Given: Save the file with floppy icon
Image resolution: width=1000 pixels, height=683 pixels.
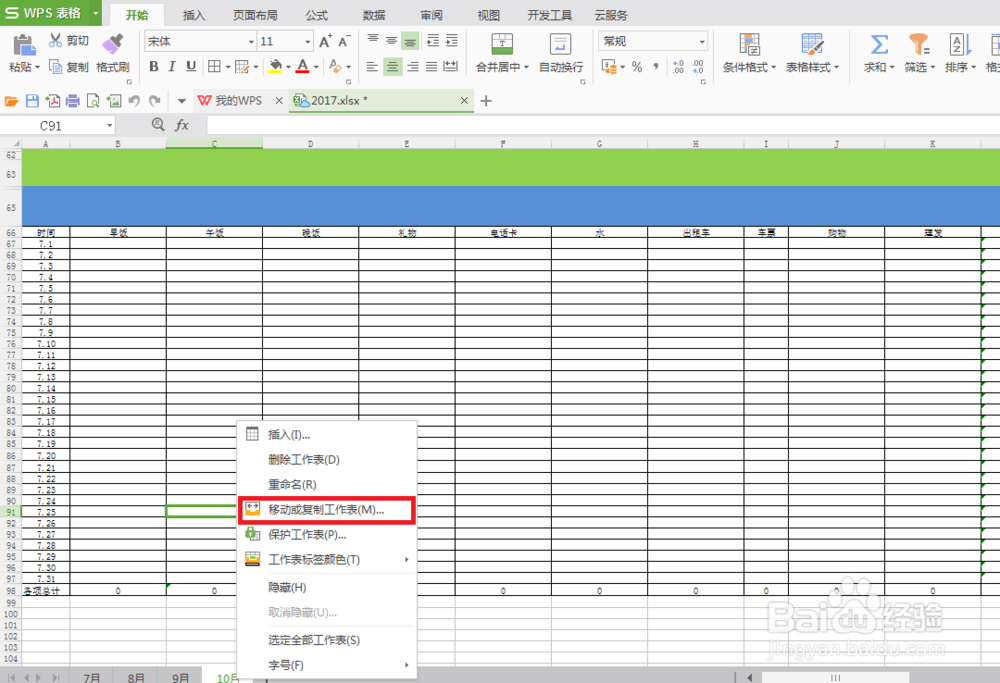Looking at the screenshot, I should tap(32, 101).
